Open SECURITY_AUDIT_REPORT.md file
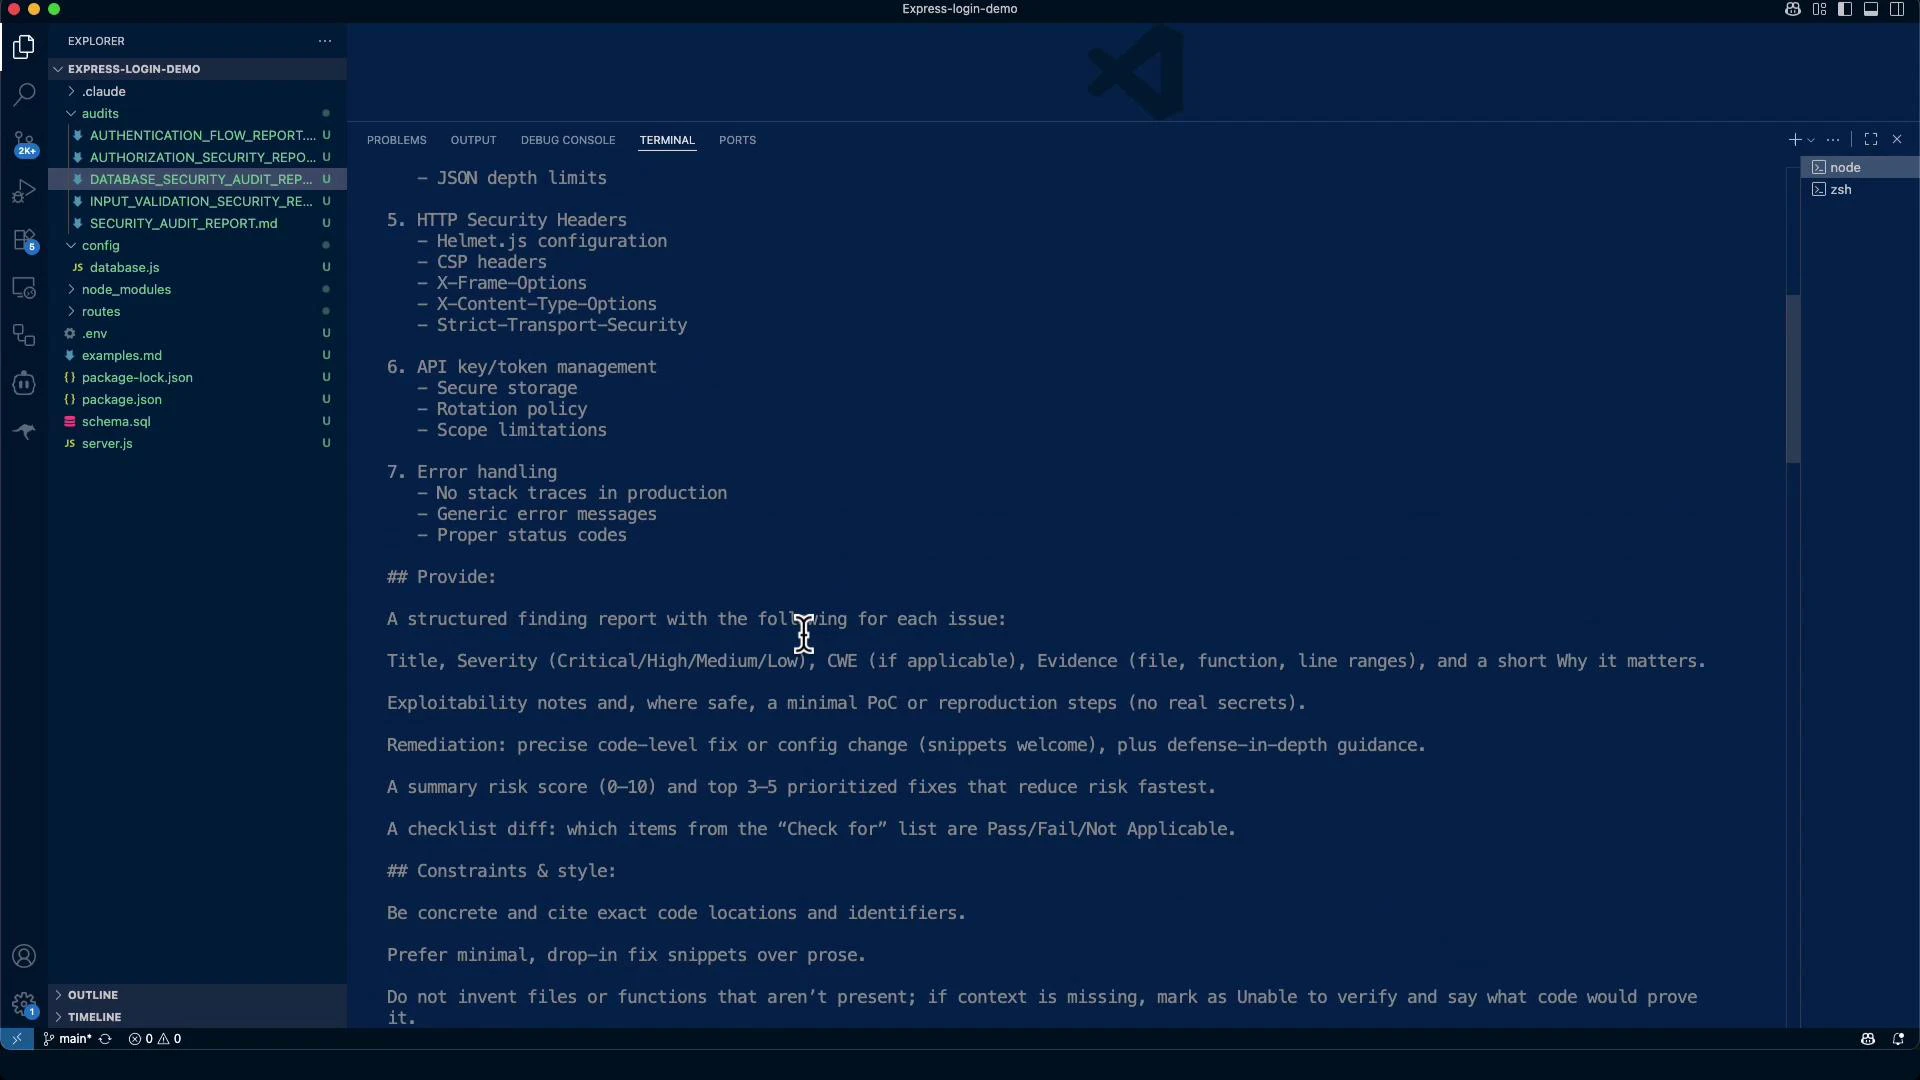 [197, 223]
